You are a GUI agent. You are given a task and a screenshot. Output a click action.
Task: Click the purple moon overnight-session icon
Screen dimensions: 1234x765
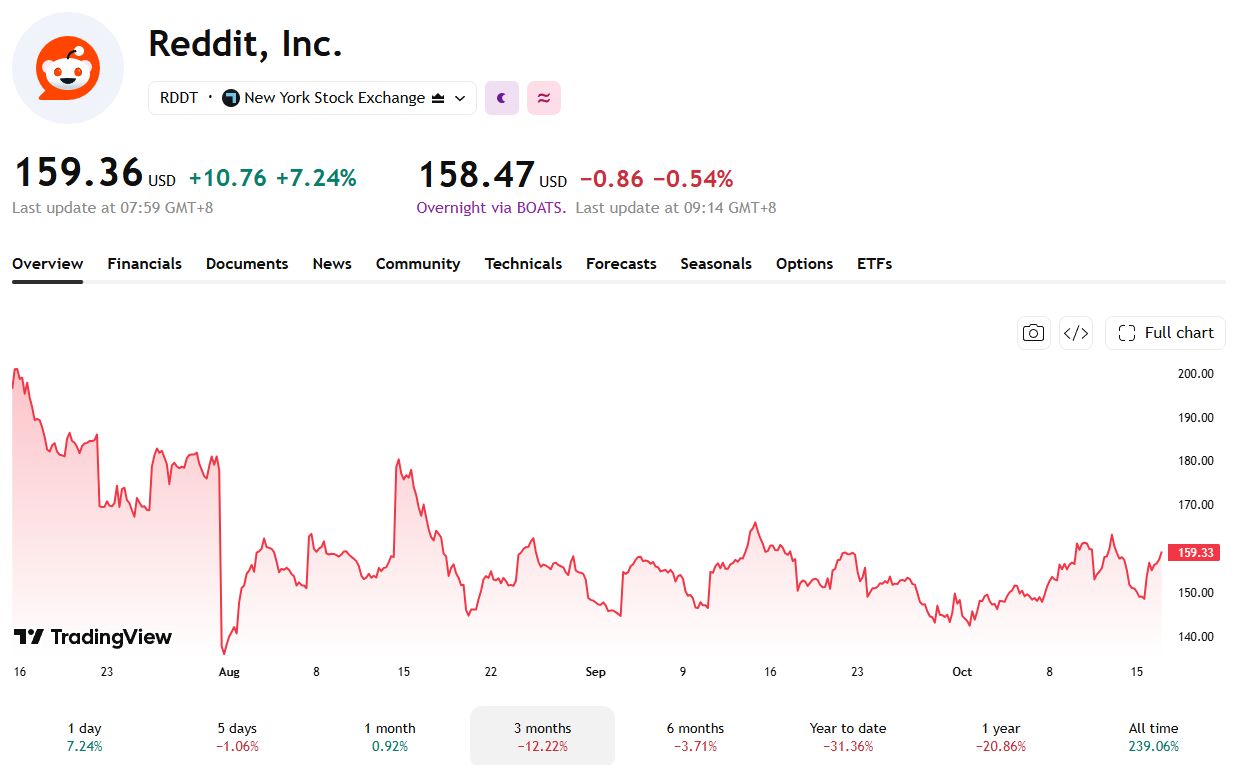[x=502, y=98]
